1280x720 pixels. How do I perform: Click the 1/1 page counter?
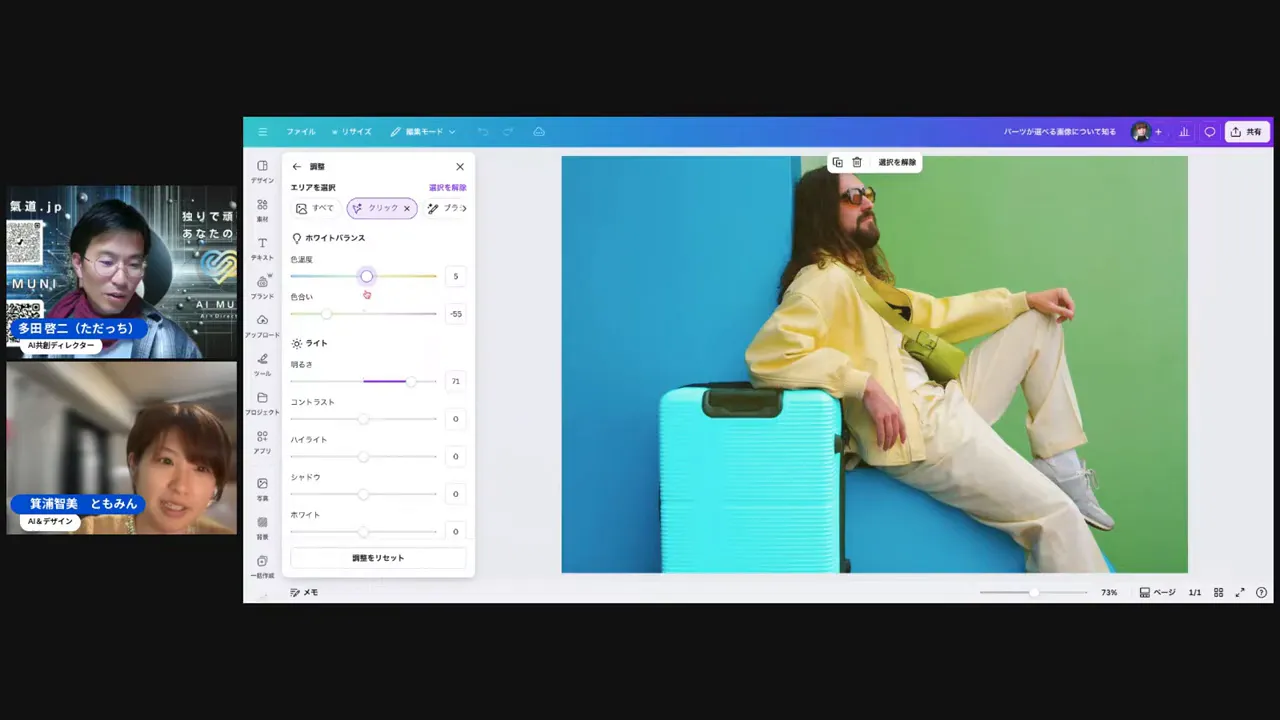[1195, 593]
